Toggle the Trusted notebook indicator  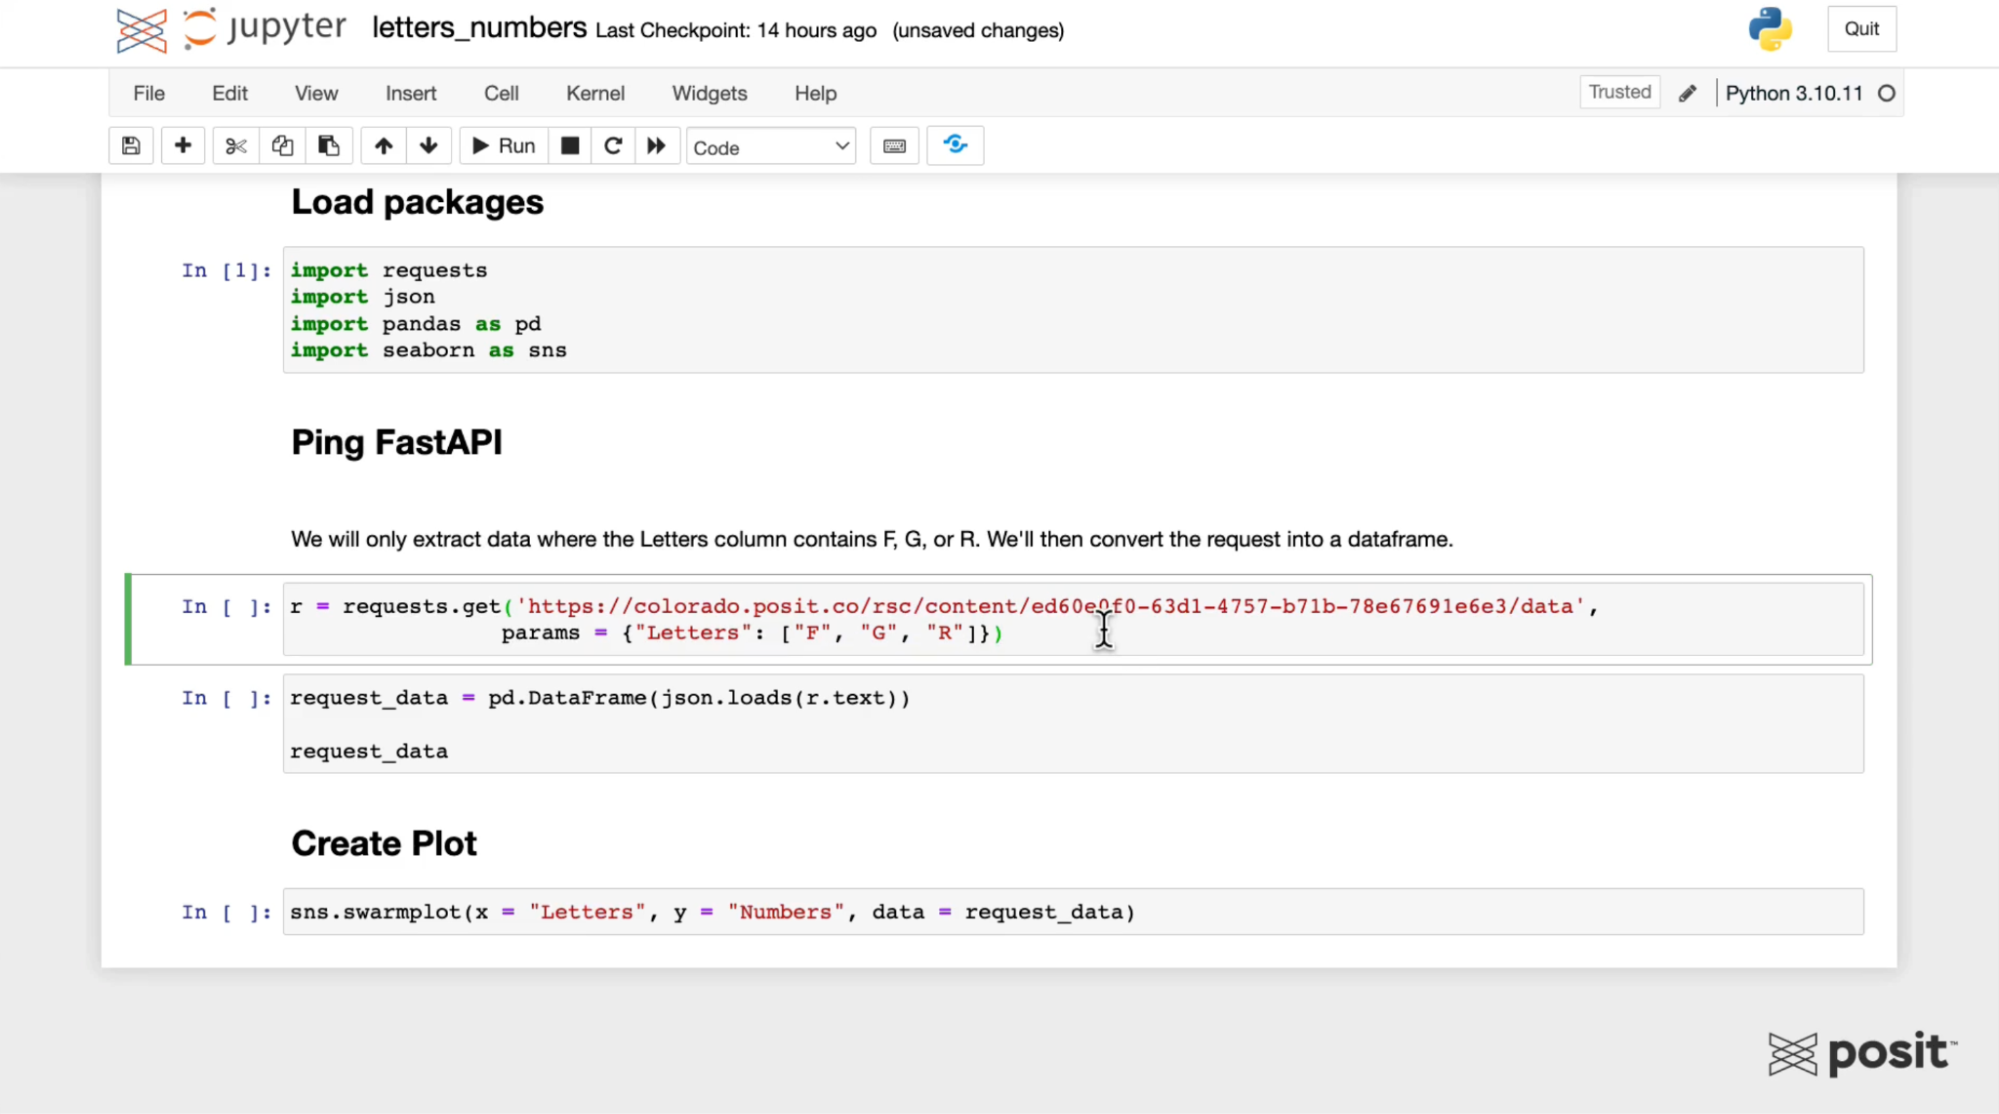tap(1619, 92)
